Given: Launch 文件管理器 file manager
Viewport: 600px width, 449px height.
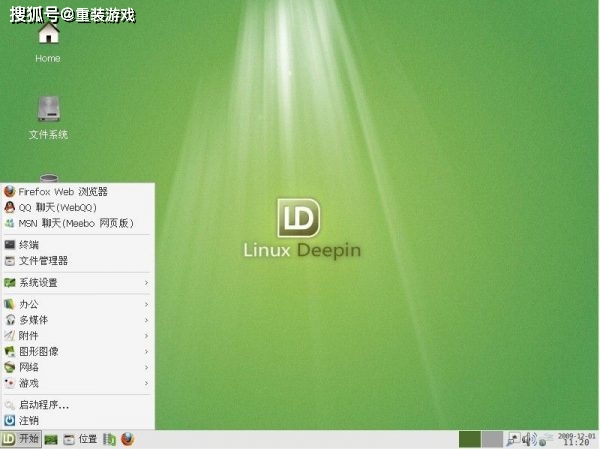Looking at the screenshot, I should (x=78, y=261).
